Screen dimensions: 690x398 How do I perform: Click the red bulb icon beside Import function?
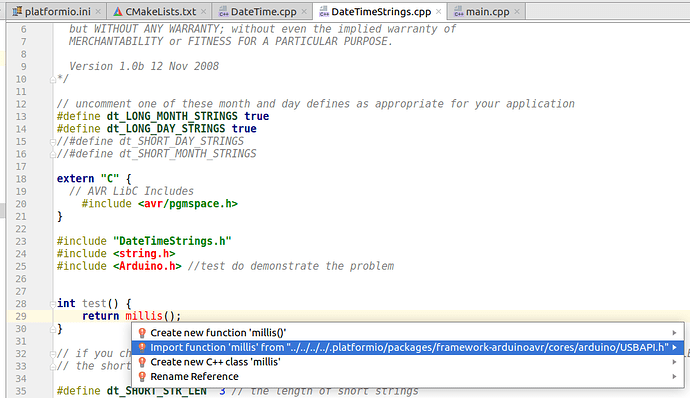pyautogui.click(x=142, y=347)
